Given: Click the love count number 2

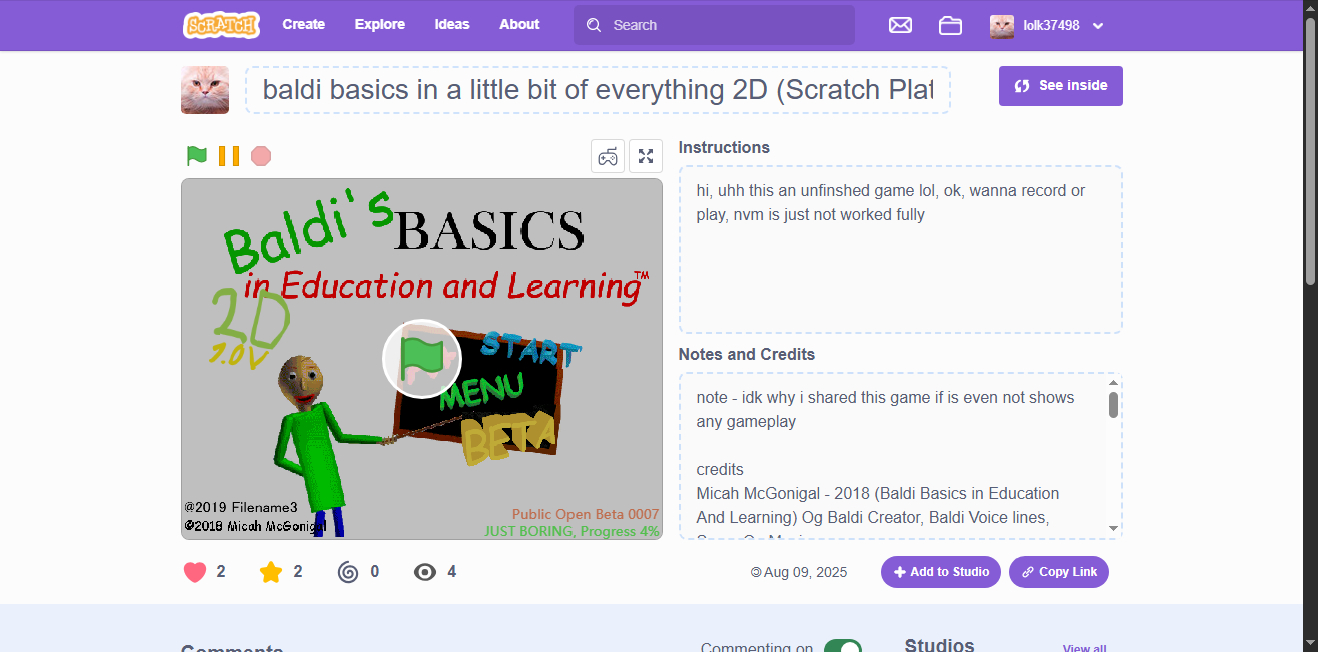Looking at the screenshot, I should (x=221, y=572).
